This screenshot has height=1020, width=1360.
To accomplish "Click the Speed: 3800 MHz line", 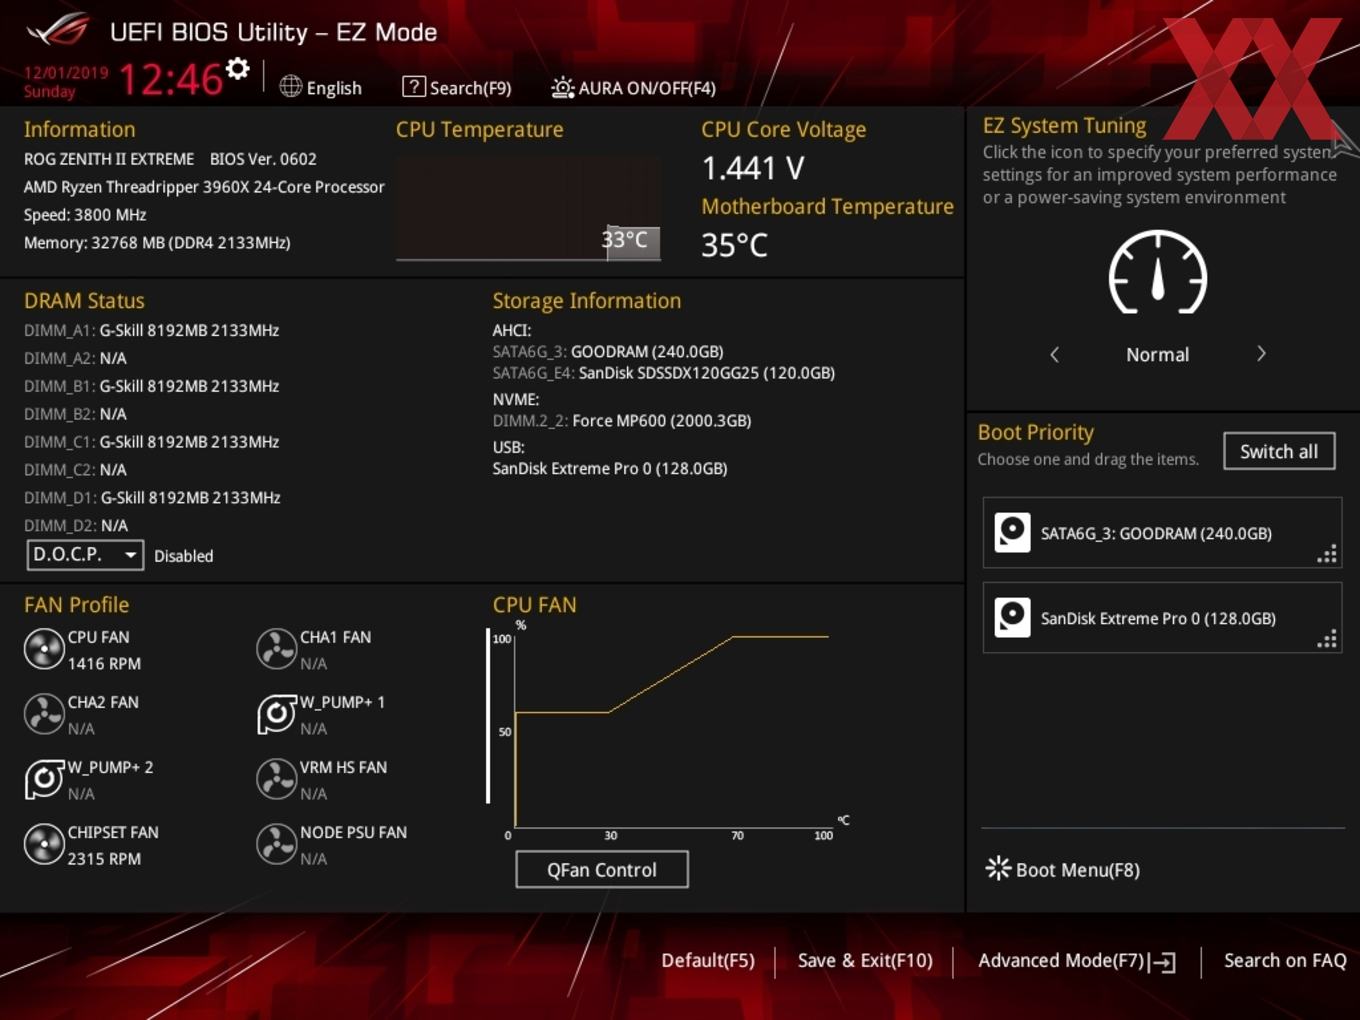I will [x=85, y=215].
